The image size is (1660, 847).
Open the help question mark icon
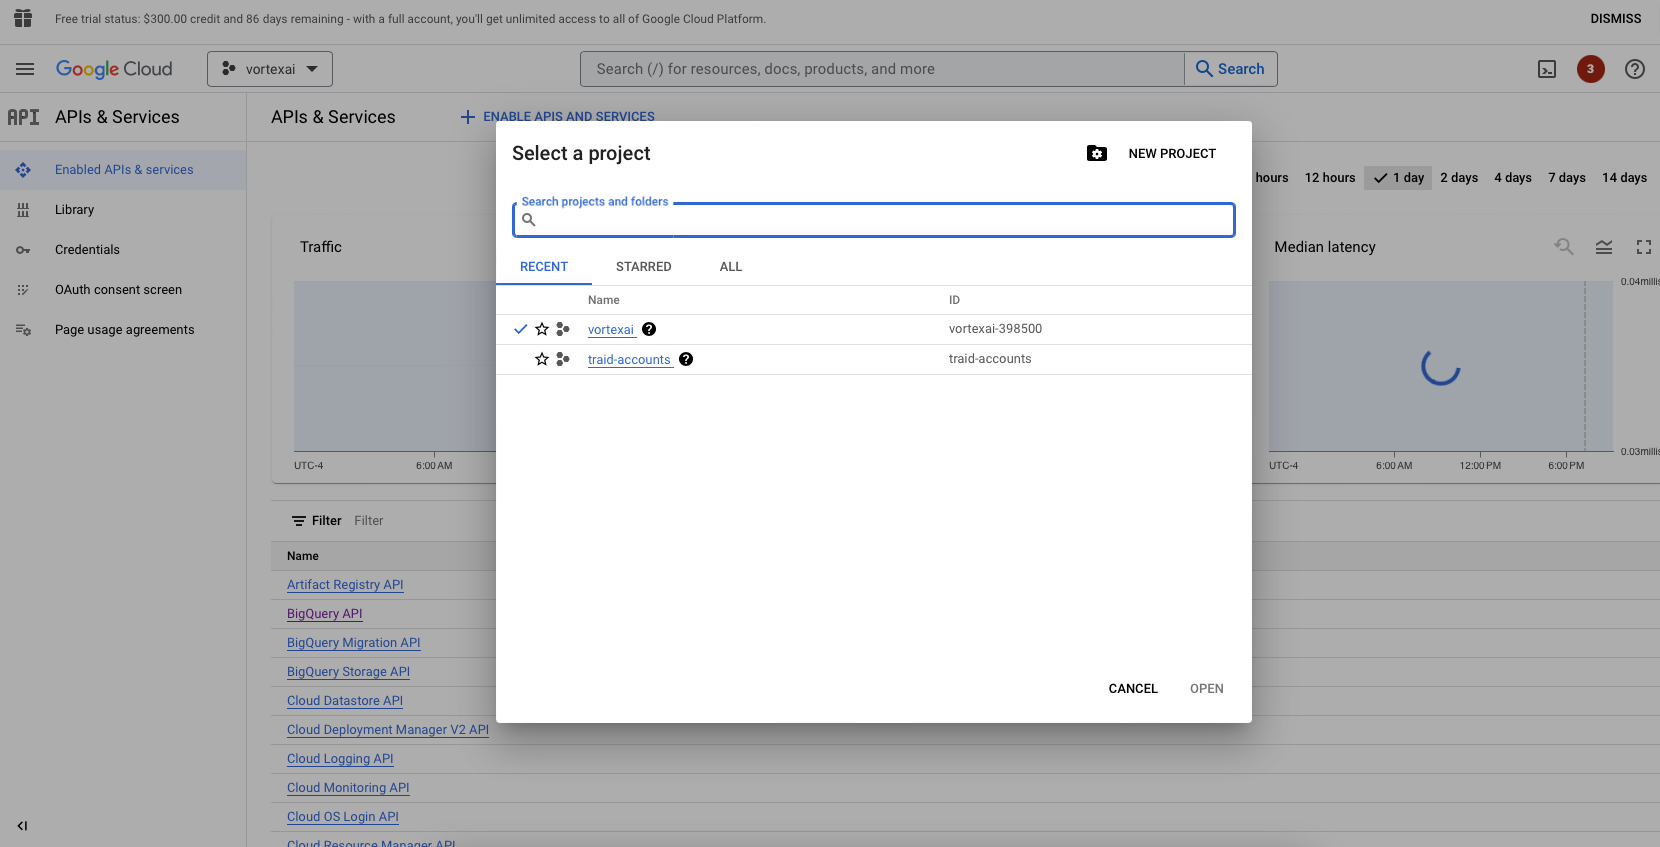[1635, 69]
